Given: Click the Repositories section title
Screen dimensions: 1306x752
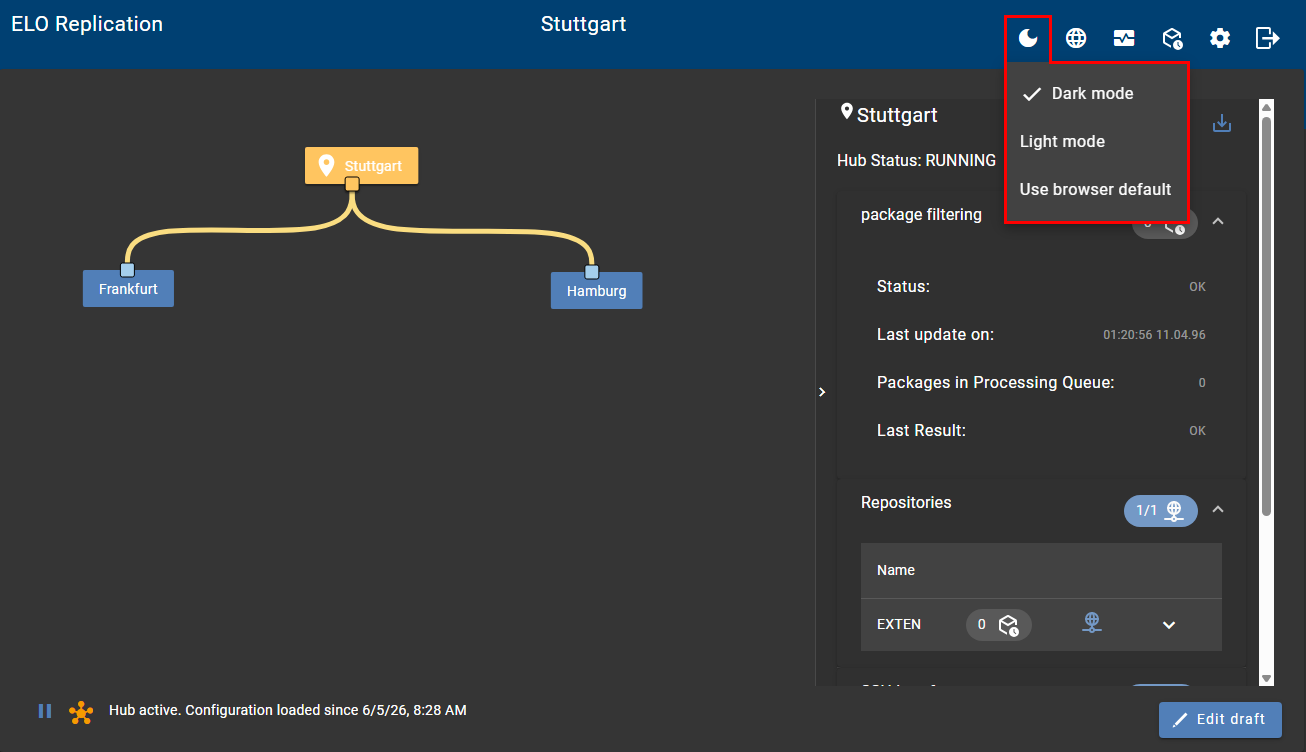Looking at the screenshot, I should click(906, 502).
